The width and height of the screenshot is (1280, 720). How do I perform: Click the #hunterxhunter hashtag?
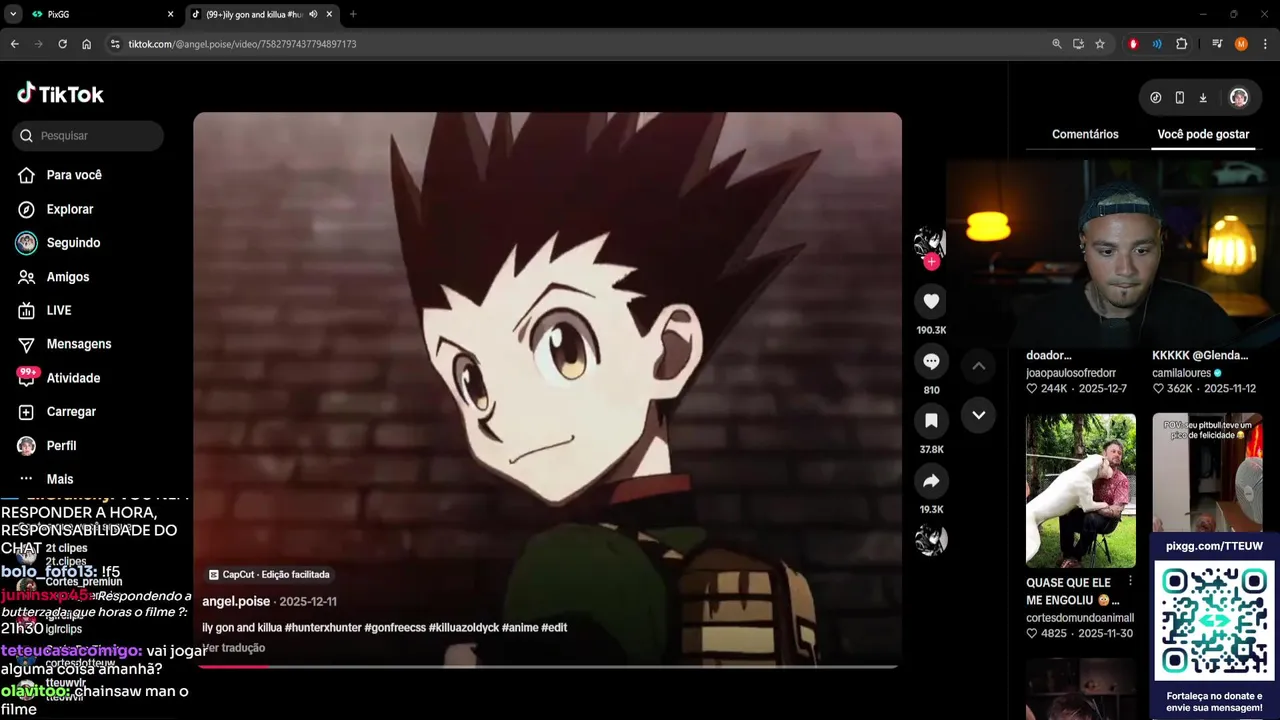point(323,628)
